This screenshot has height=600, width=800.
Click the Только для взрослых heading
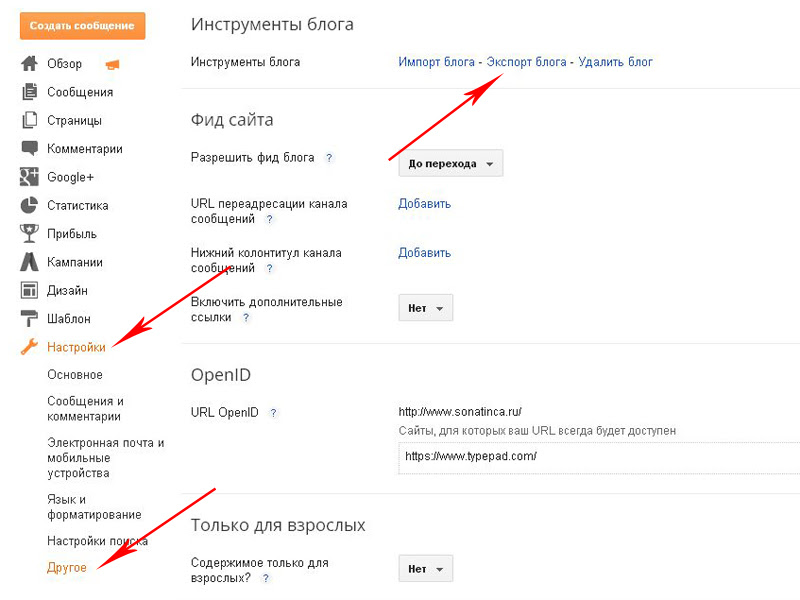(278, 525)
